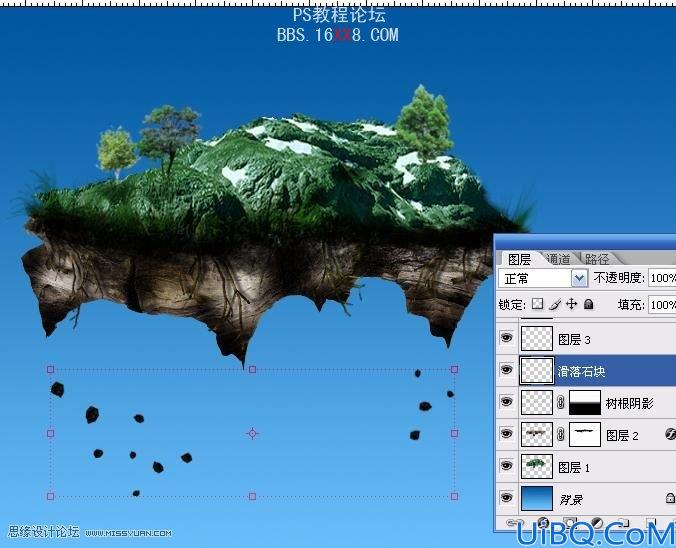The image size is (676, 548).
Task: Toggle lock transparent pixels icon
Action: click(x=537, y=304)
